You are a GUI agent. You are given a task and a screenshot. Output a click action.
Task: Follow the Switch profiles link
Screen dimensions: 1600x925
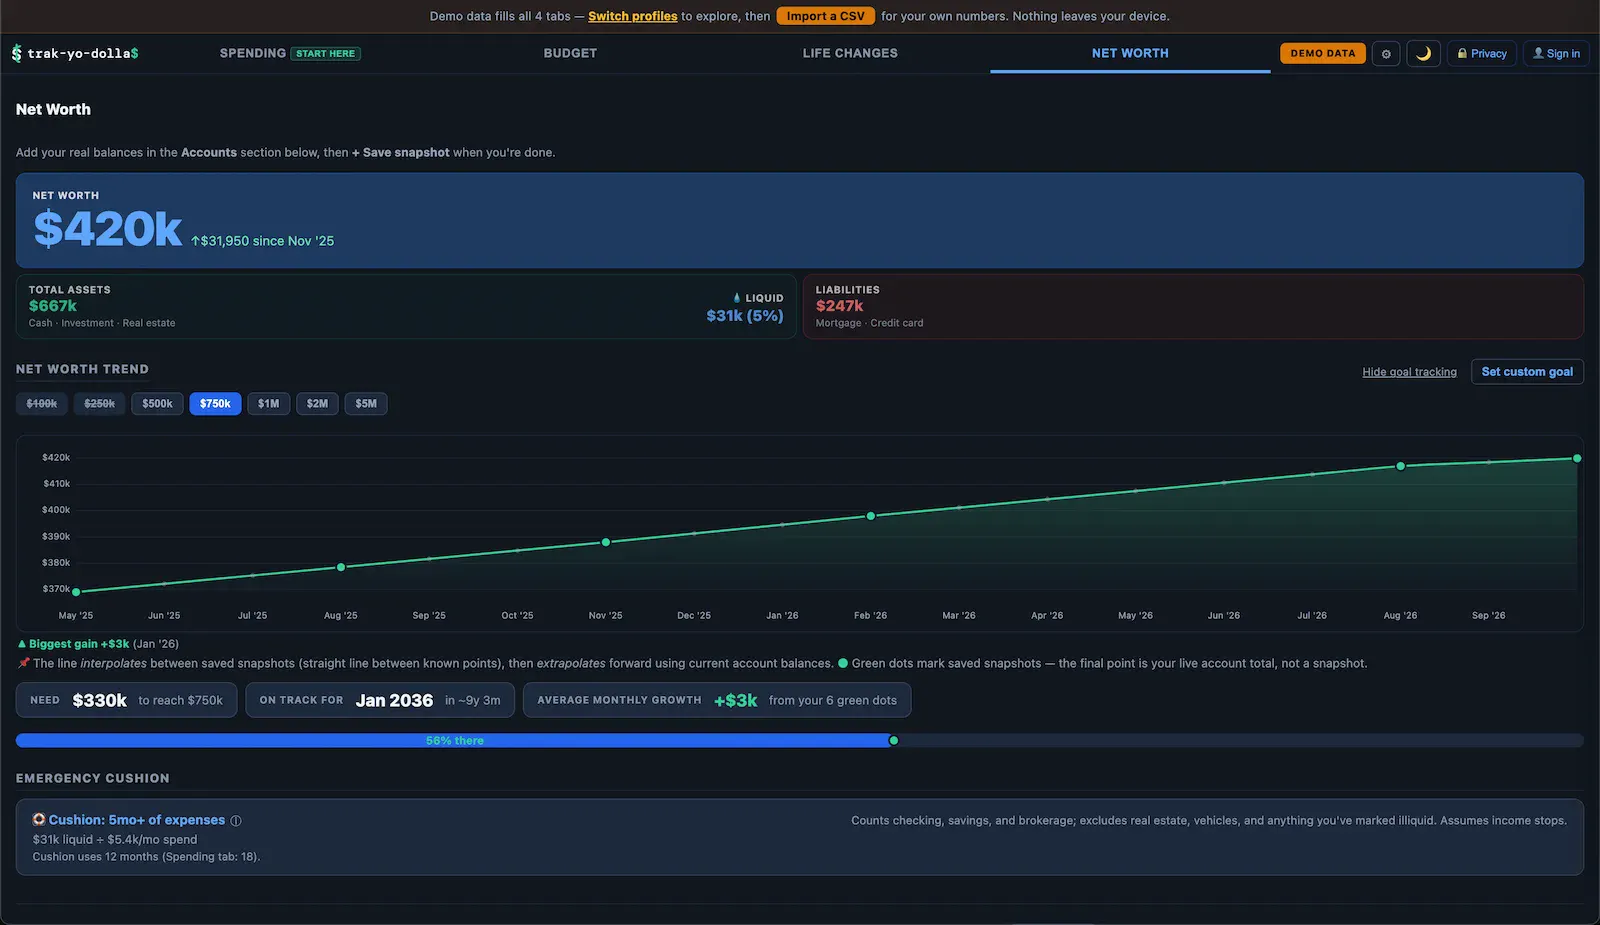pos(633,16)
